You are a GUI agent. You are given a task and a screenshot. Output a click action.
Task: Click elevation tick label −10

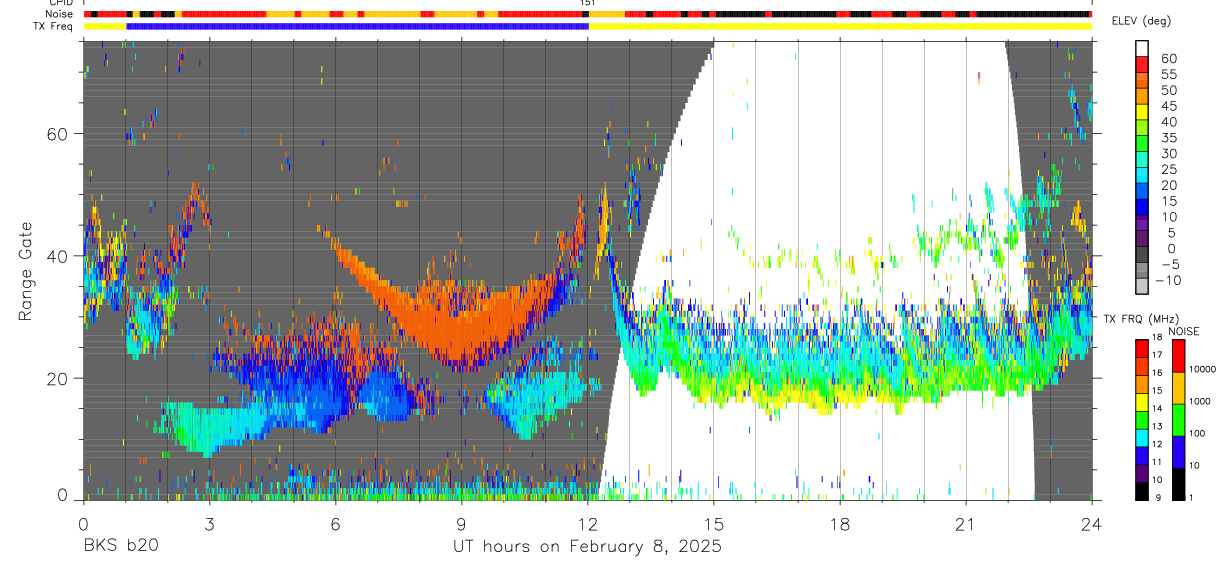coord(1168,281)
